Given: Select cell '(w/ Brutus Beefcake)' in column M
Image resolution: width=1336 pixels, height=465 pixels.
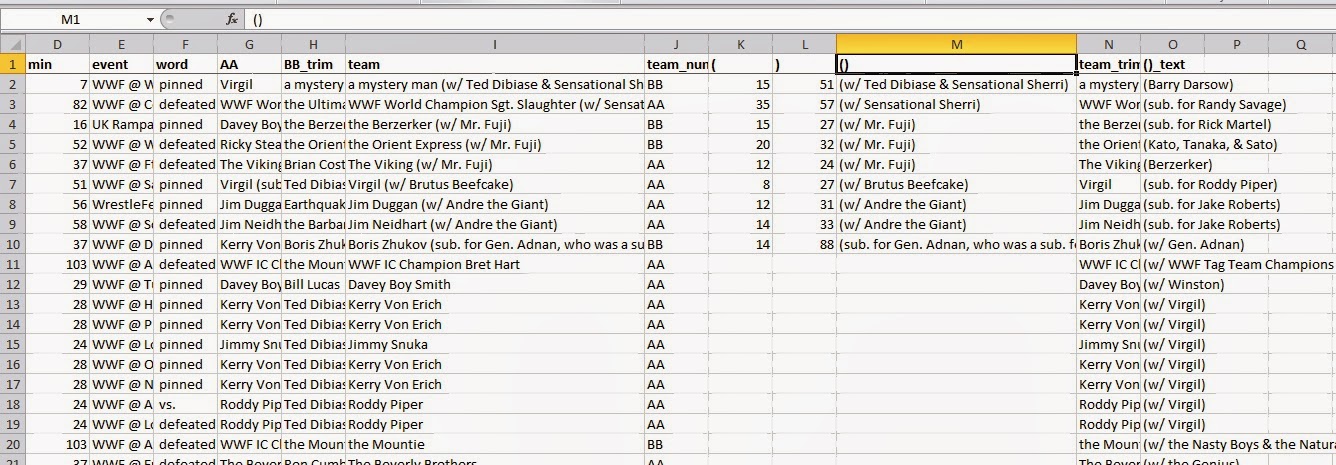Looking at the screenshot, I should point(956,184).
